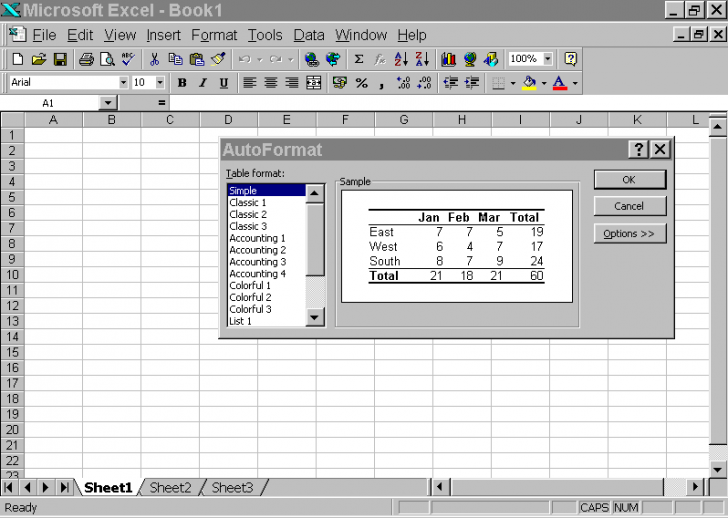Open the Insert menu
Viewport: 728px width, 518px height.
tap(163, 35)
